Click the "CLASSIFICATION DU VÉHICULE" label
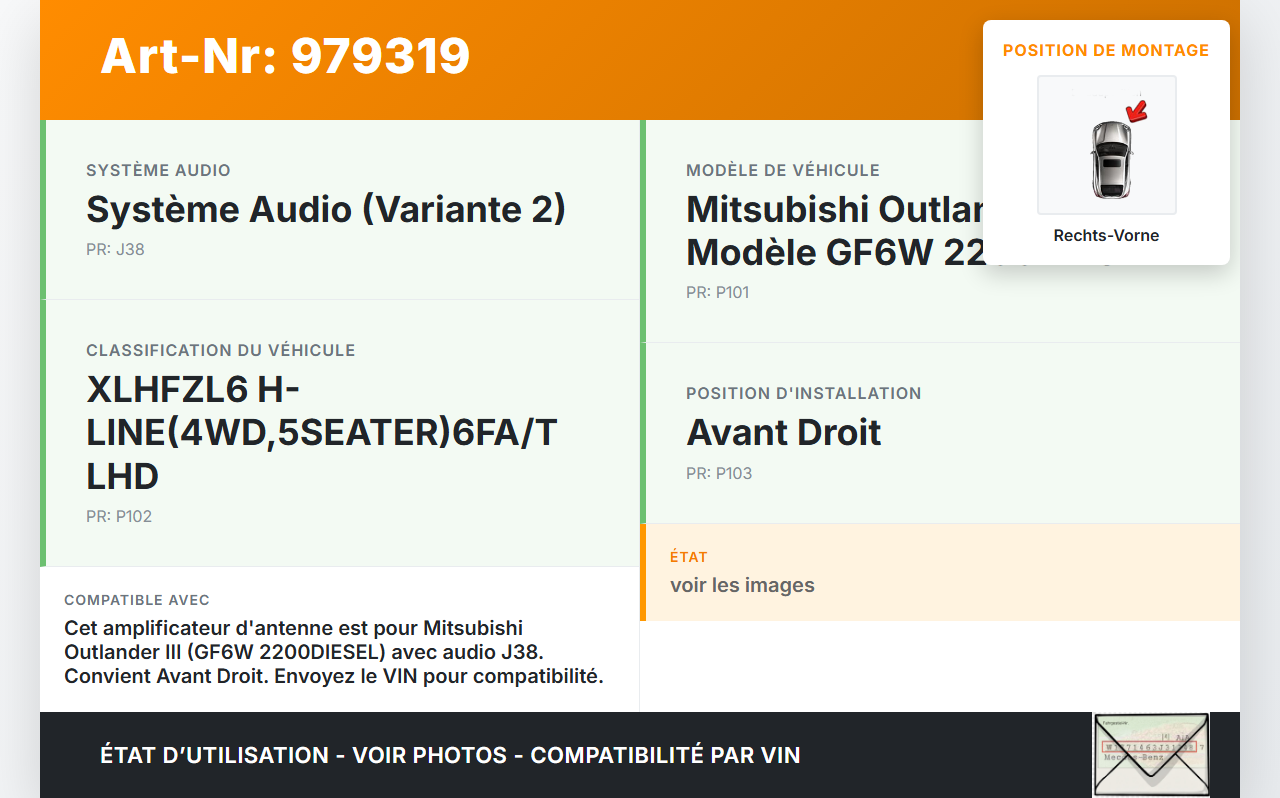The height and width of the screenshot is (798, 1280). [221, 350]
